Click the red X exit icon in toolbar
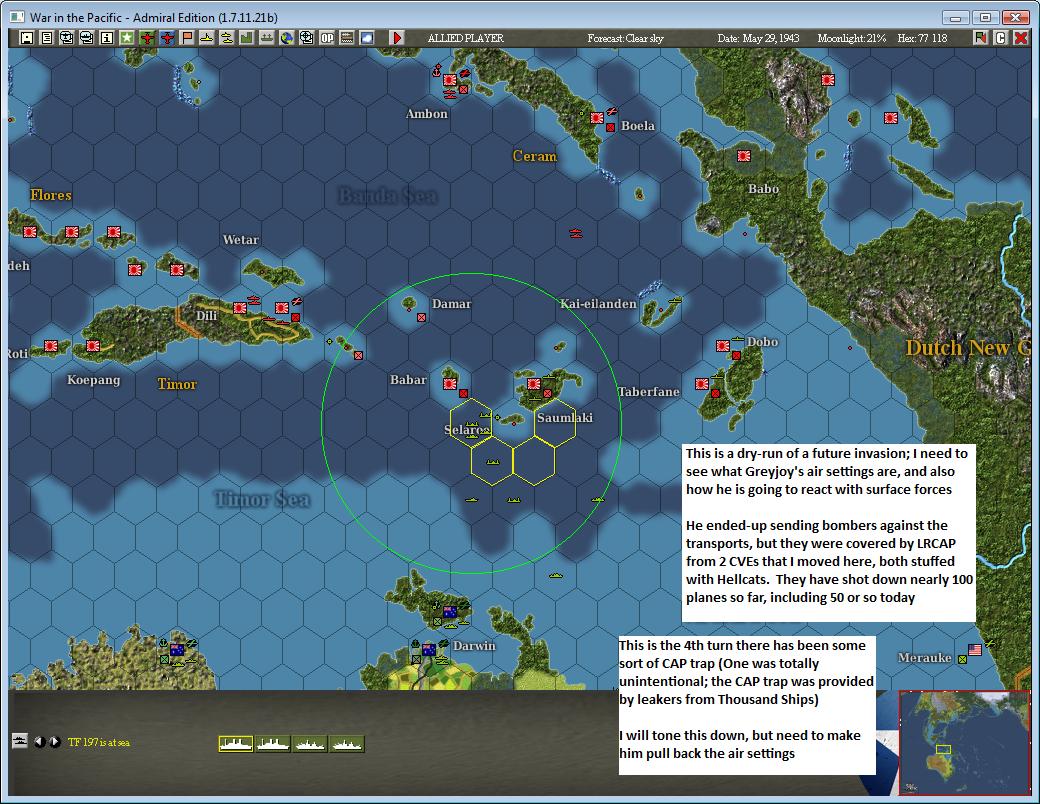The width and height of the screenshot is (1040, 804). tap(1021, 38)
